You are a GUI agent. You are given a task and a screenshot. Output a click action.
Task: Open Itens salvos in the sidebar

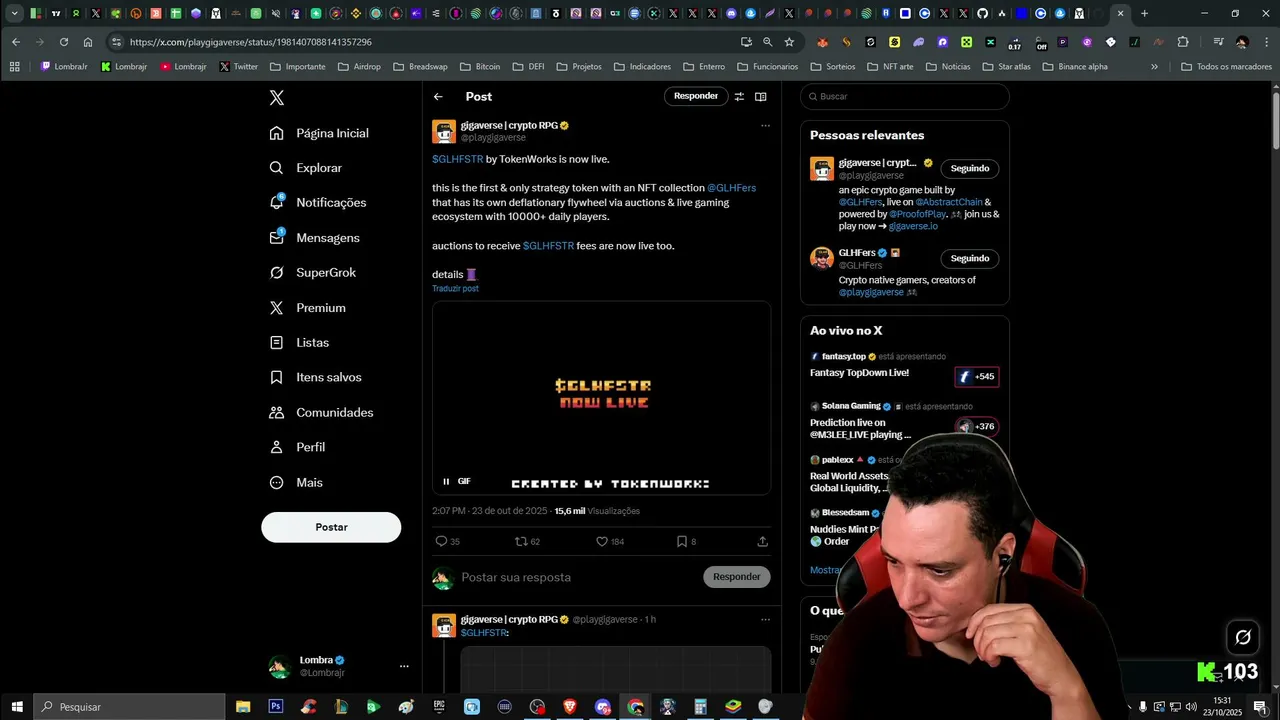[x=316, y=377]
